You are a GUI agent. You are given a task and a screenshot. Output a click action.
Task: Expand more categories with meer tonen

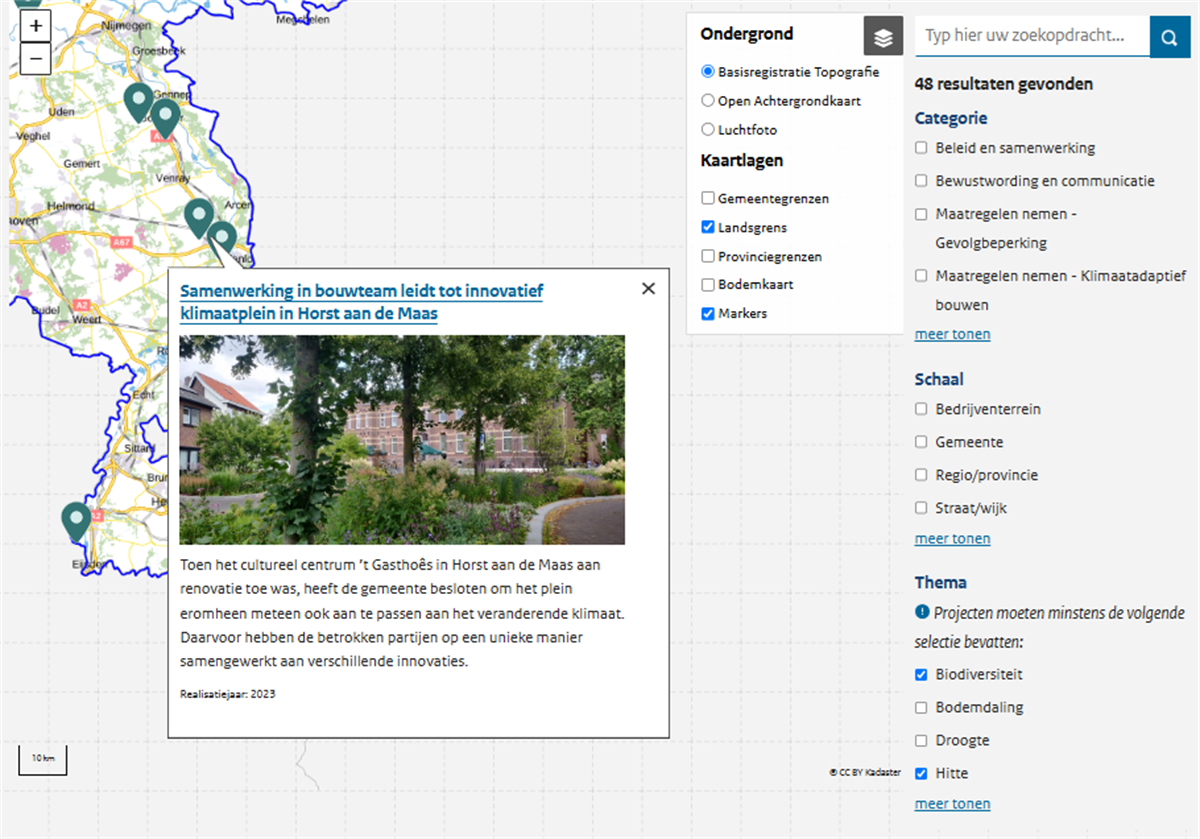(952, 334)
